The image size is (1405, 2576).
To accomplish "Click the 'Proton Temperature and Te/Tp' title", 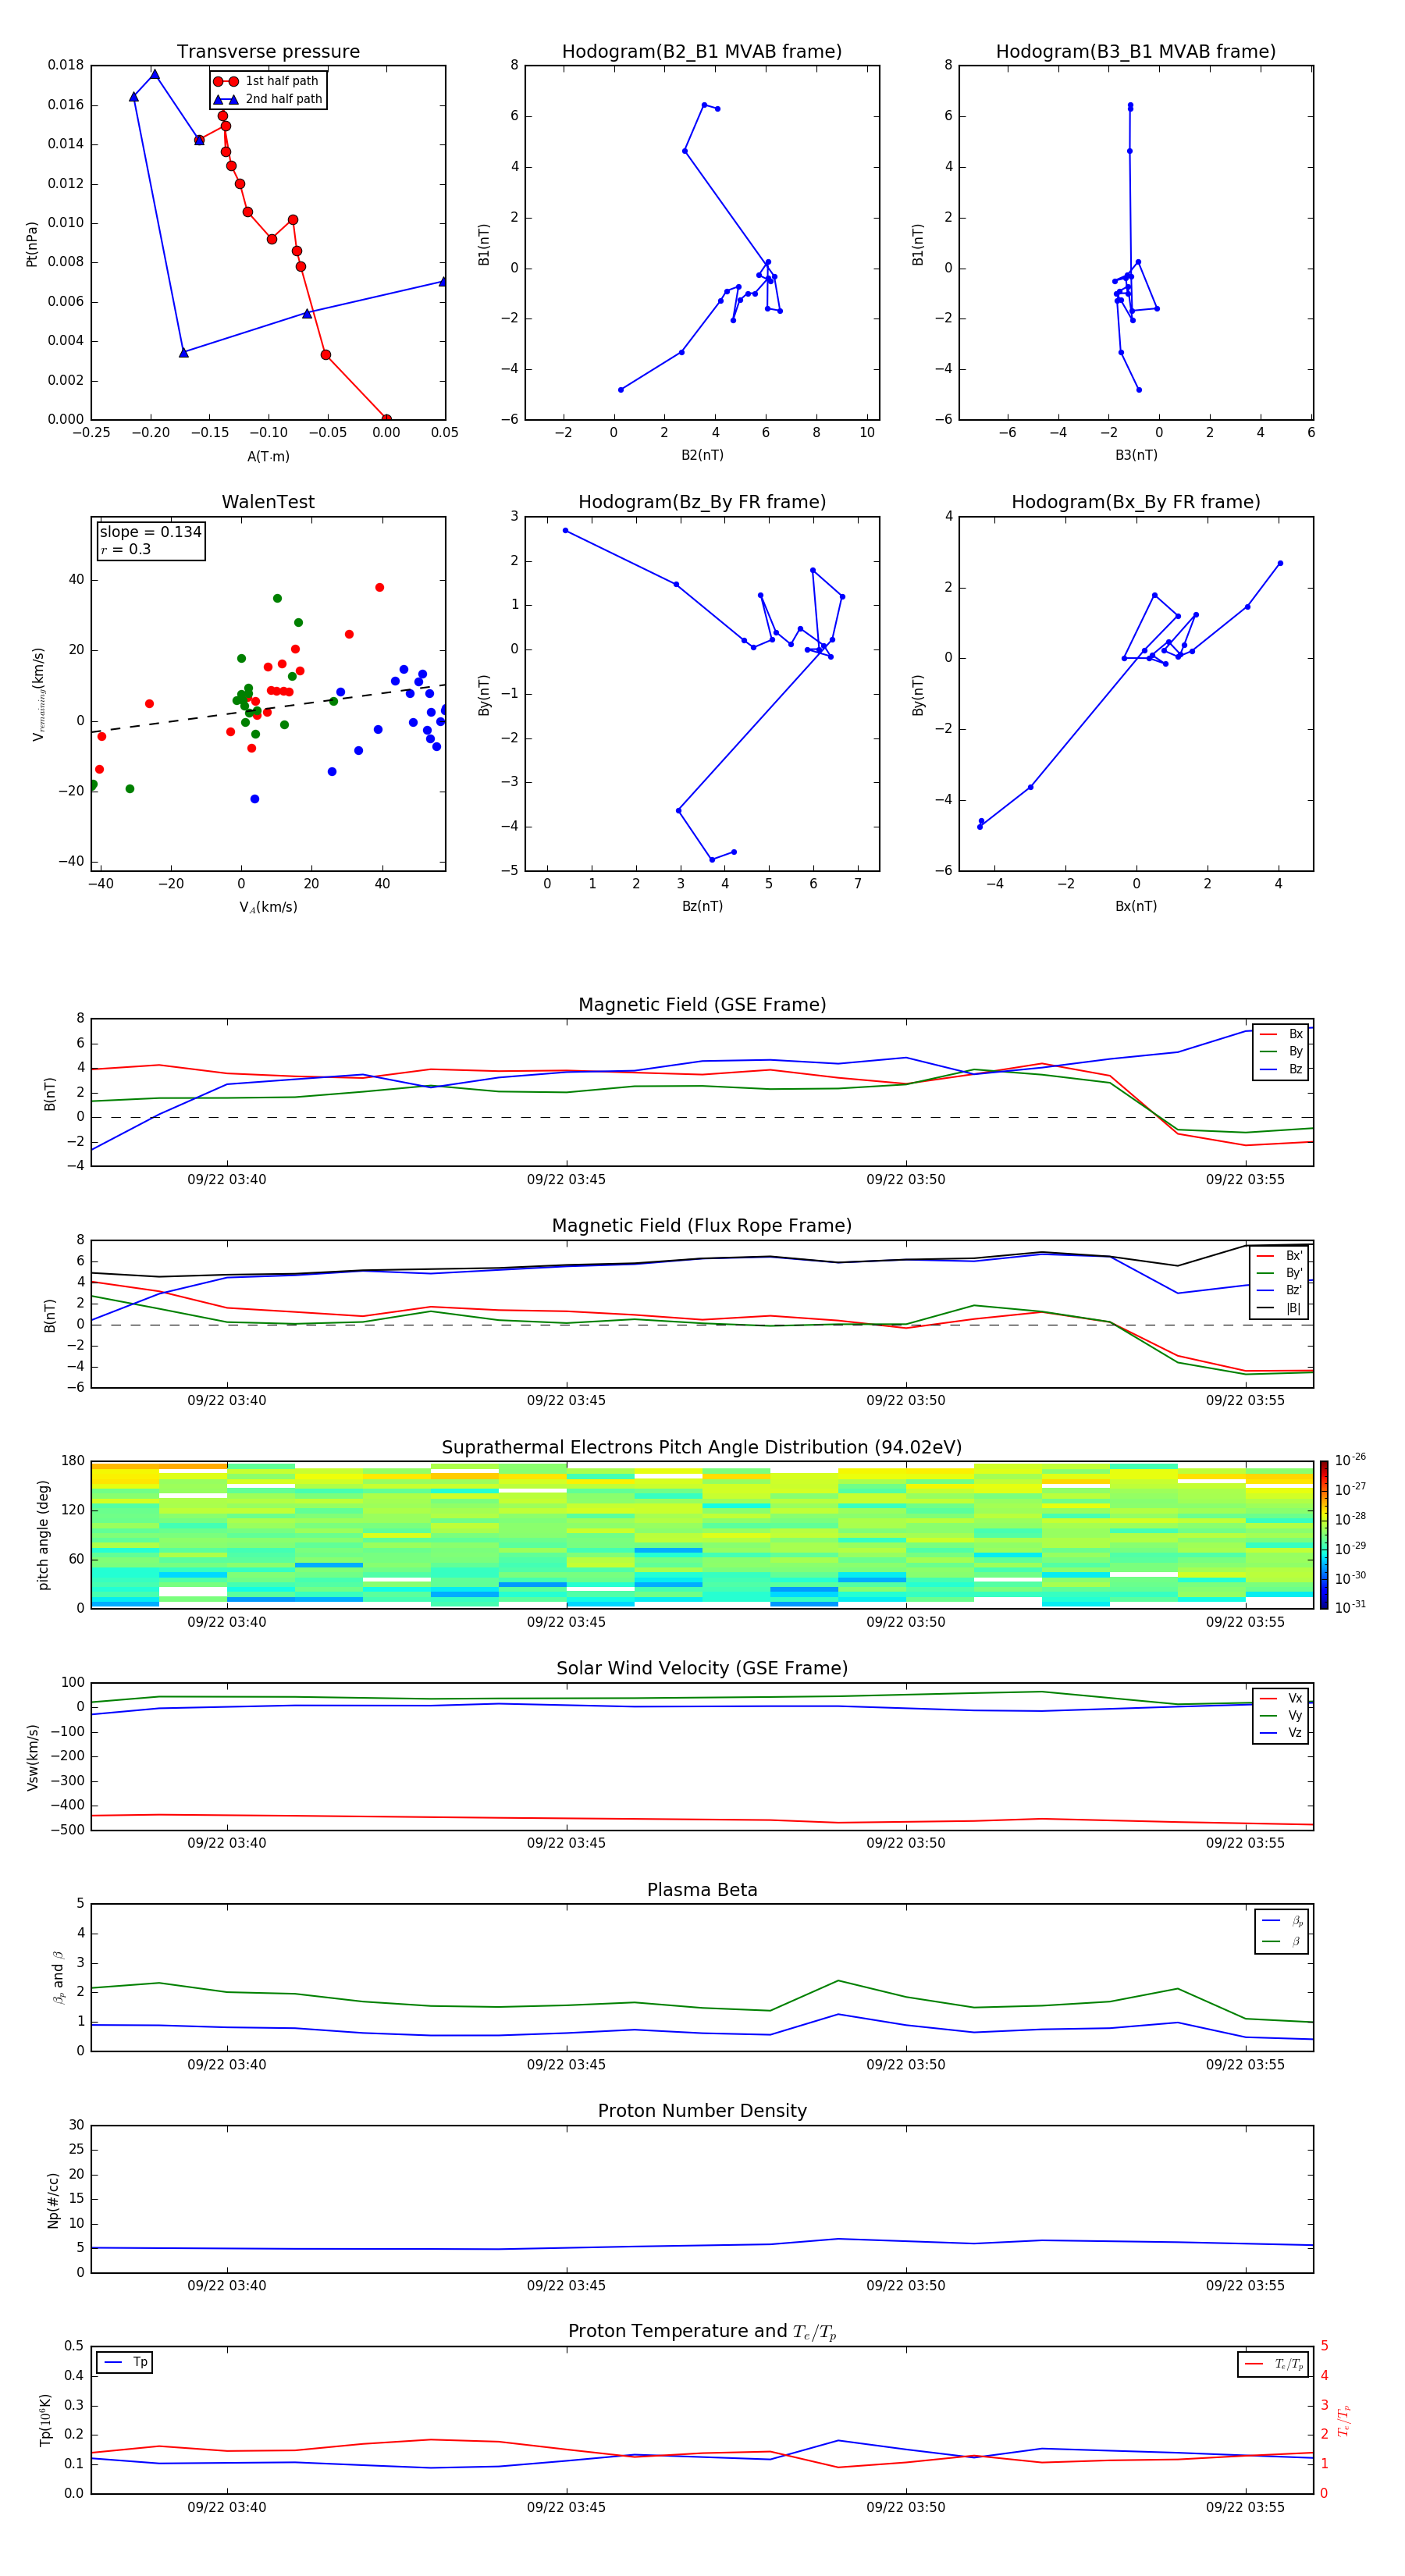I will 702,2332.
